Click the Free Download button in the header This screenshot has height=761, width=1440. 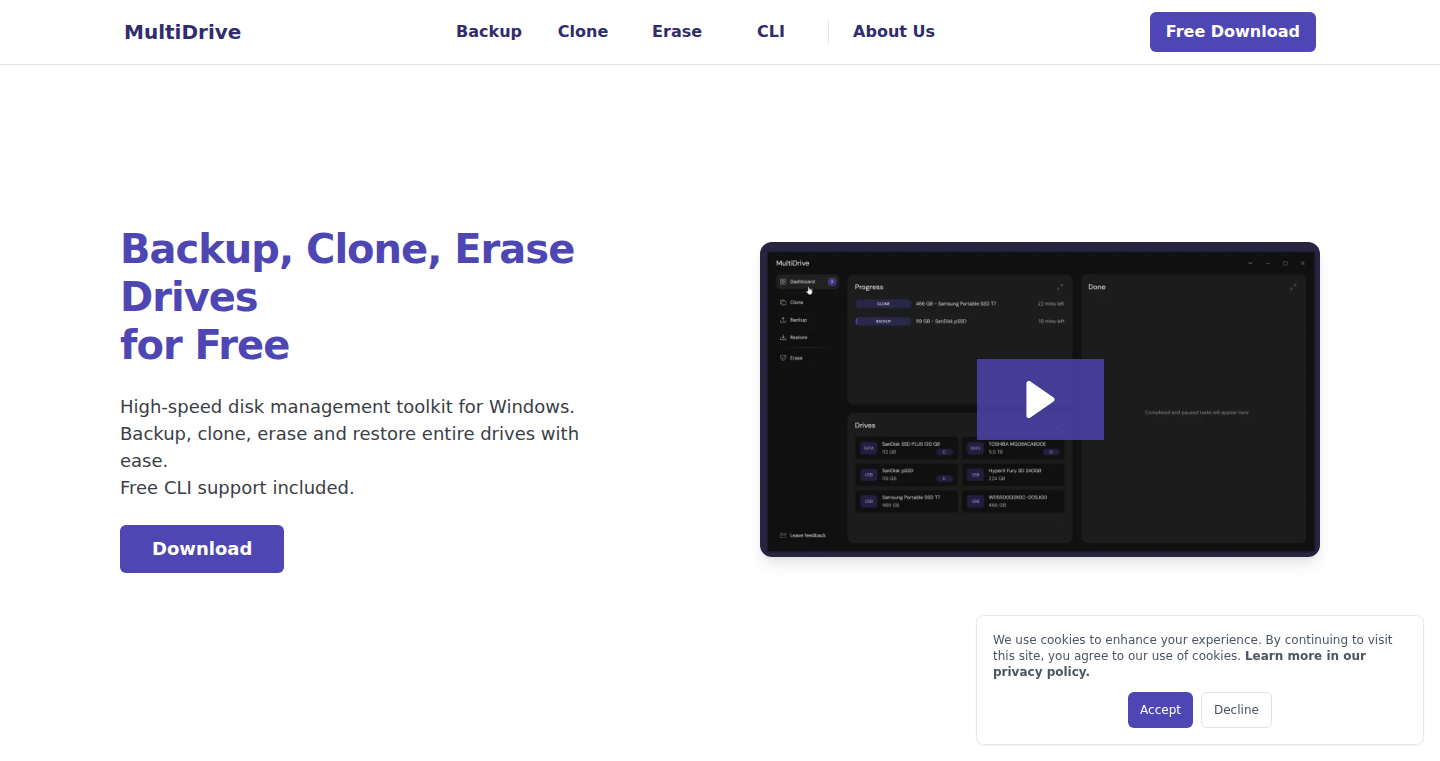[1233, 32]
